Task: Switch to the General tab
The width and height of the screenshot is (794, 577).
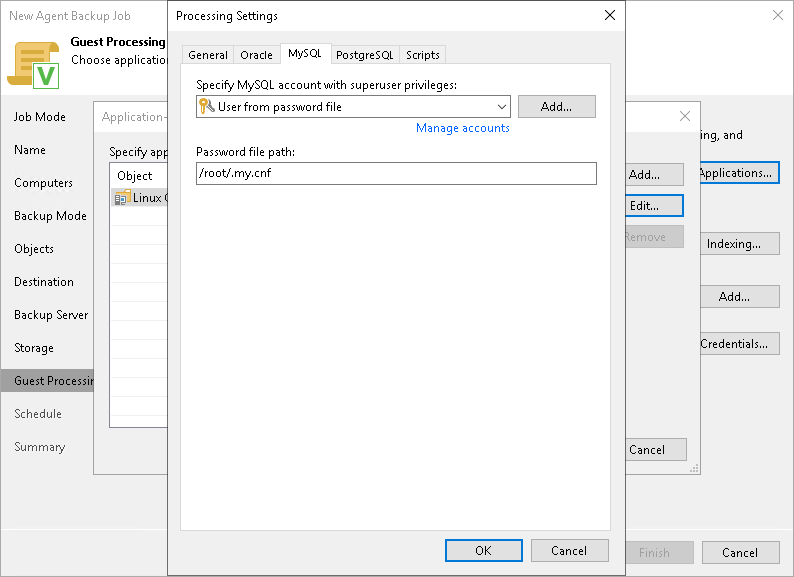Action: click(x=208, y=55)
